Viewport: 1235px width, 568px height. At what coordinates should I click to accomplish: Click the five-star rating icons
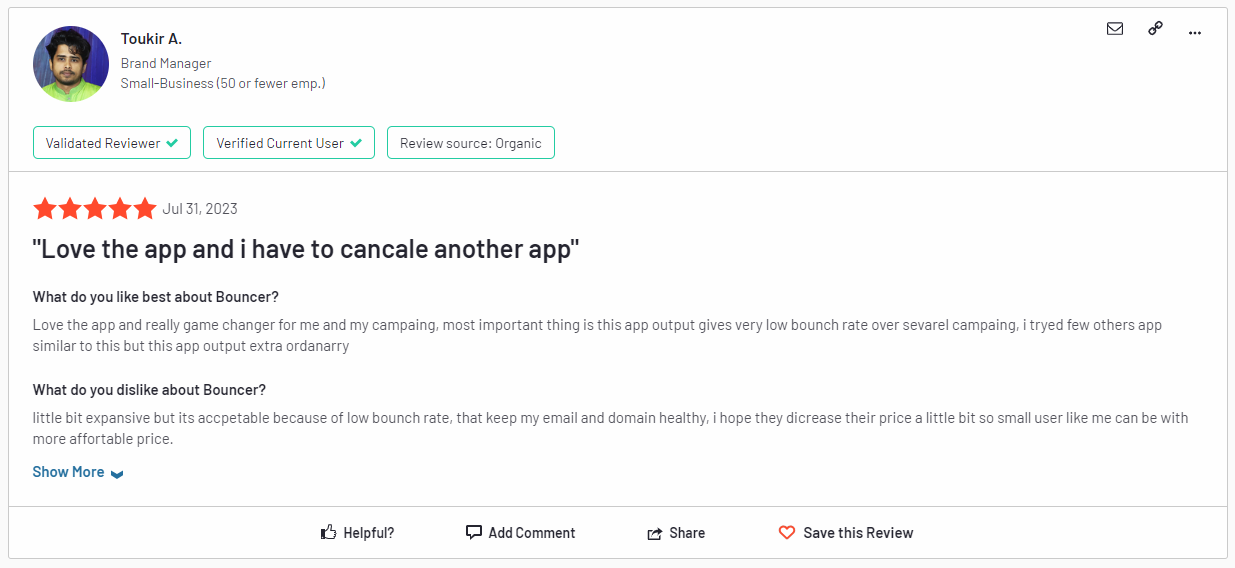coord(95,209)
